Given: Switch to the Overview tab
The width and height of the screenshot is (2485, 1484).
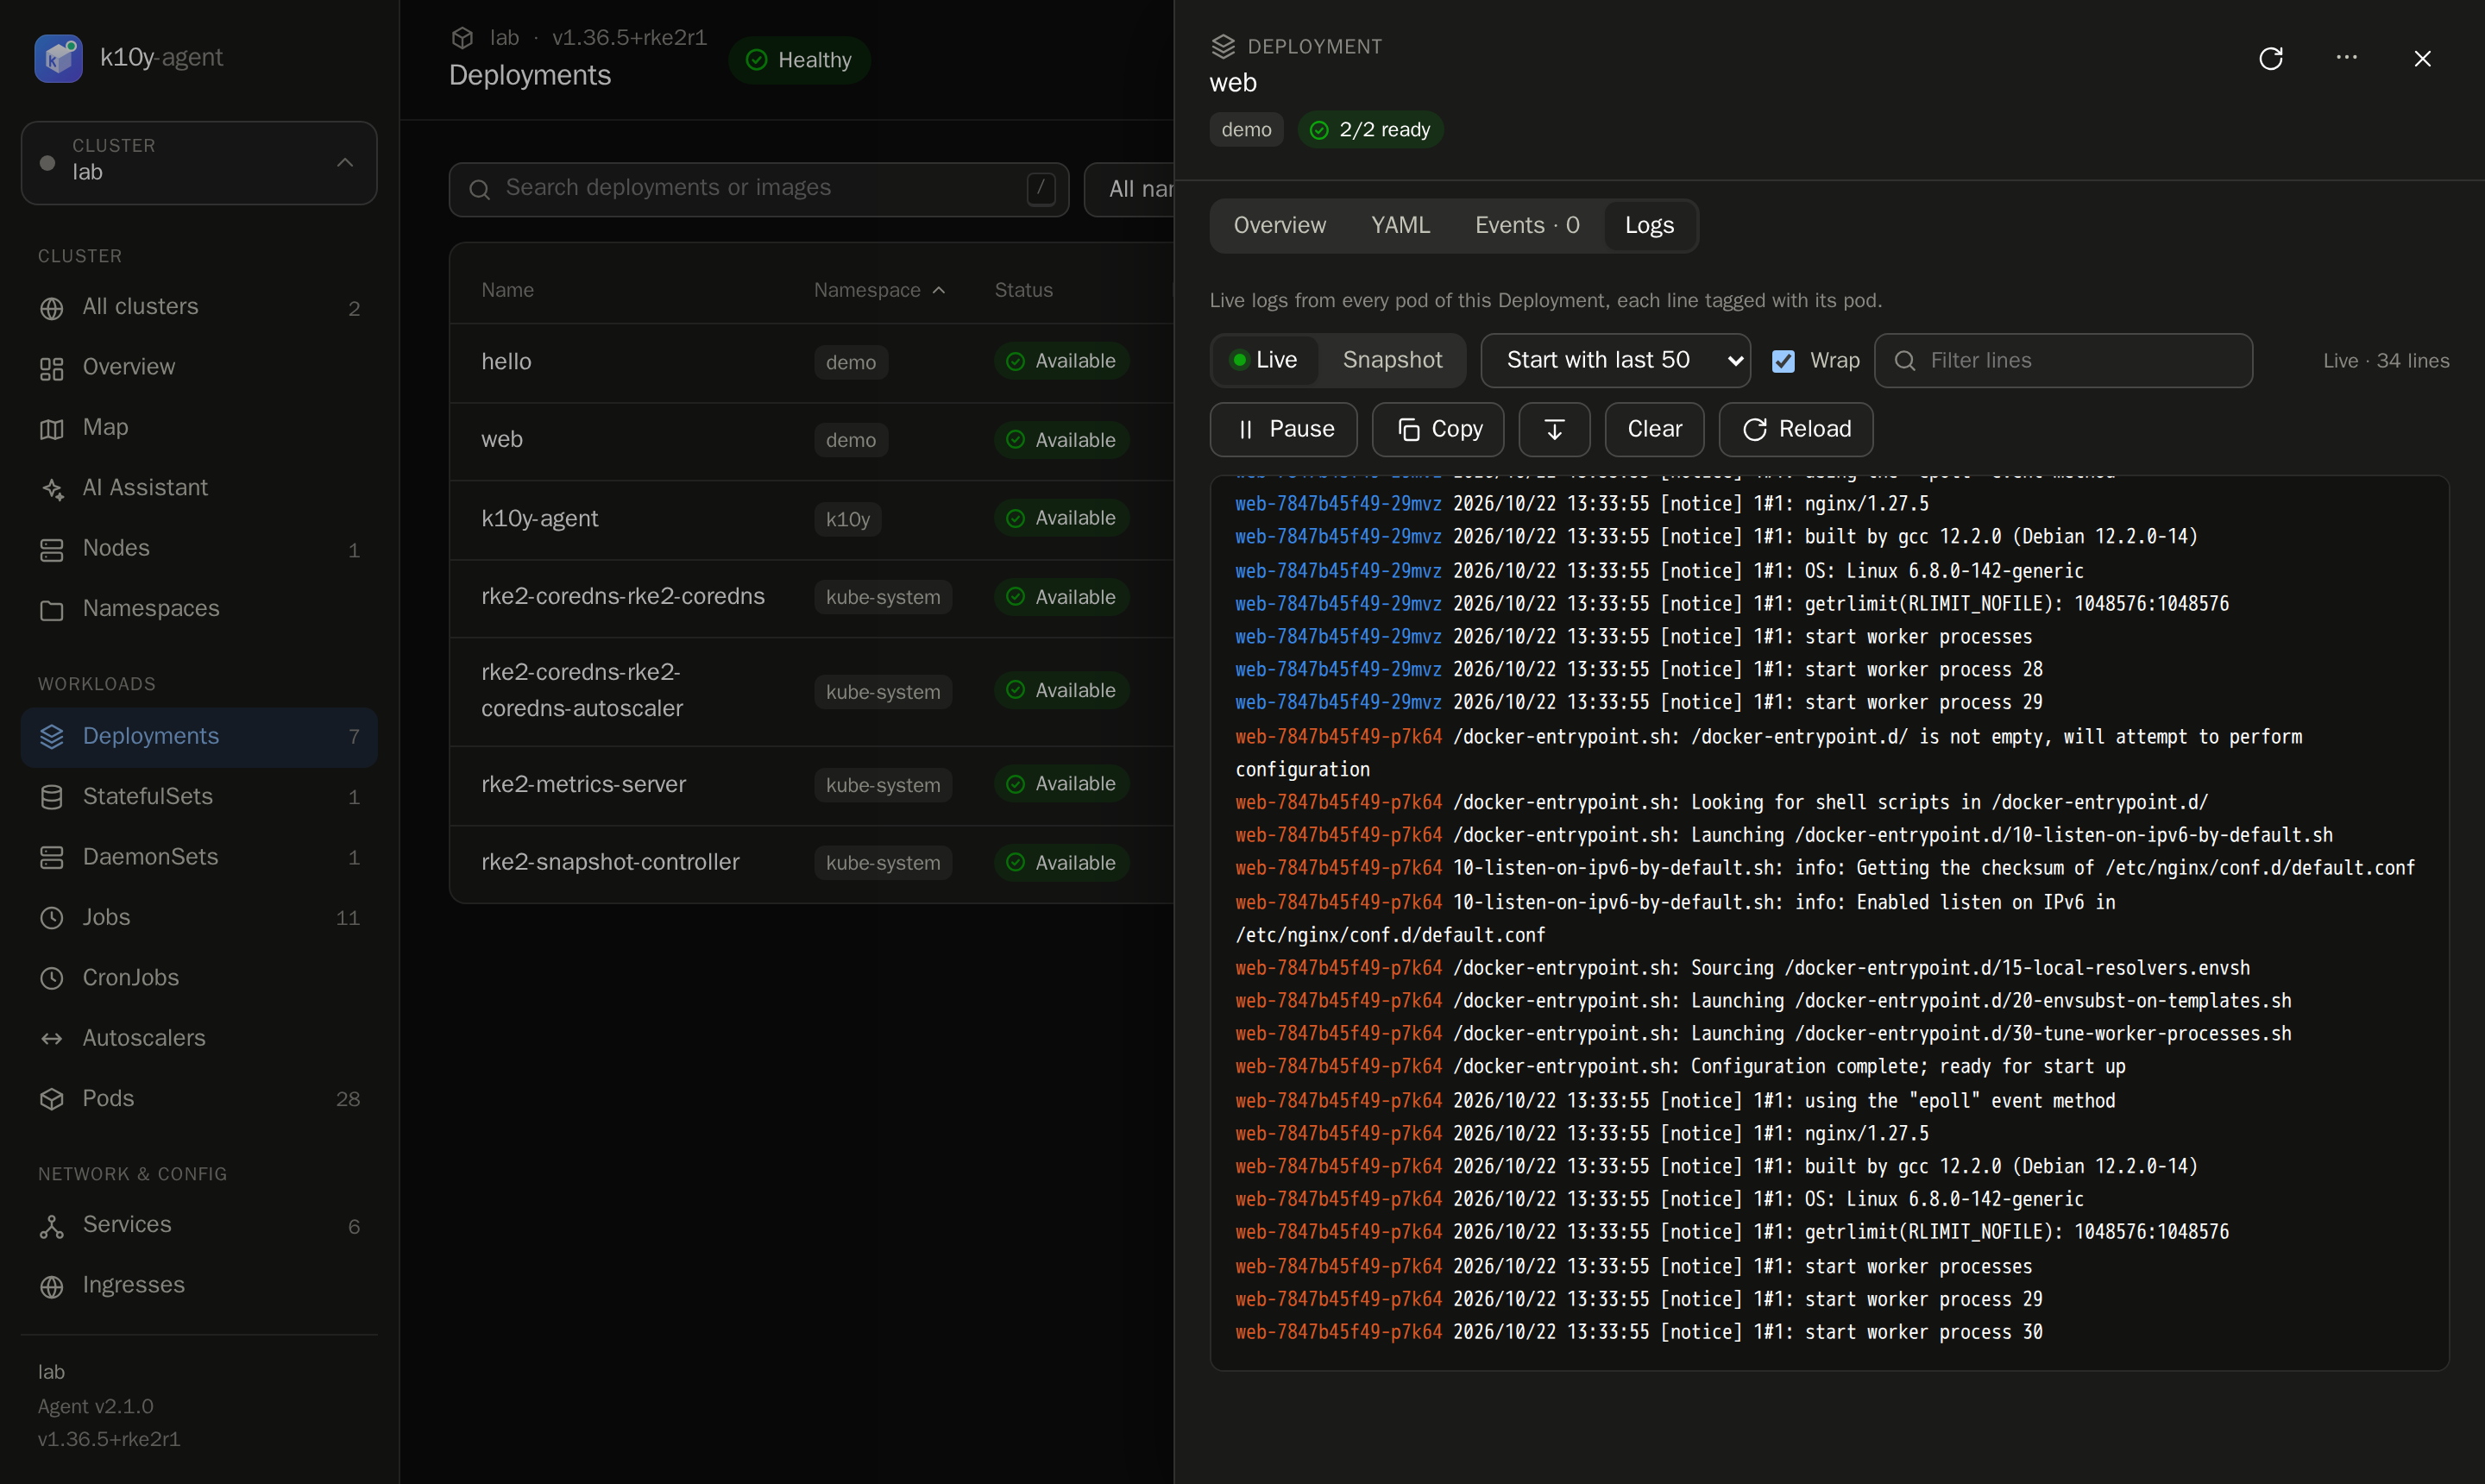Looking at the screenshot, I should coord(1279,225).
